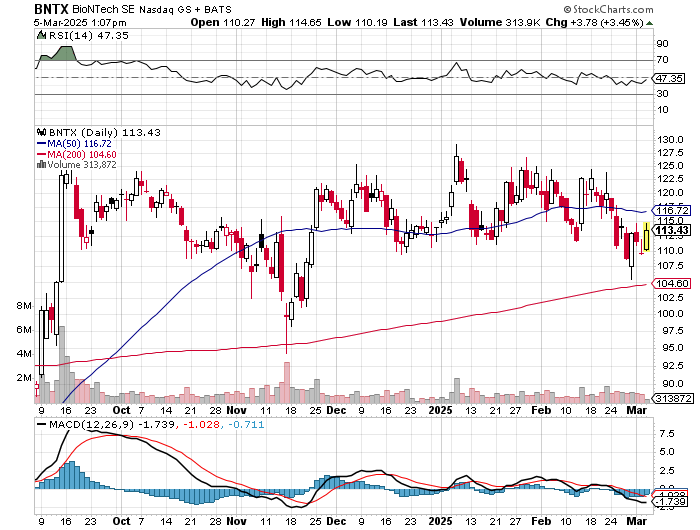The height and width of the screenshot is (530, 700).
Task: Click the 313872 volume tag on the price axis
Action: coord(673,398)
